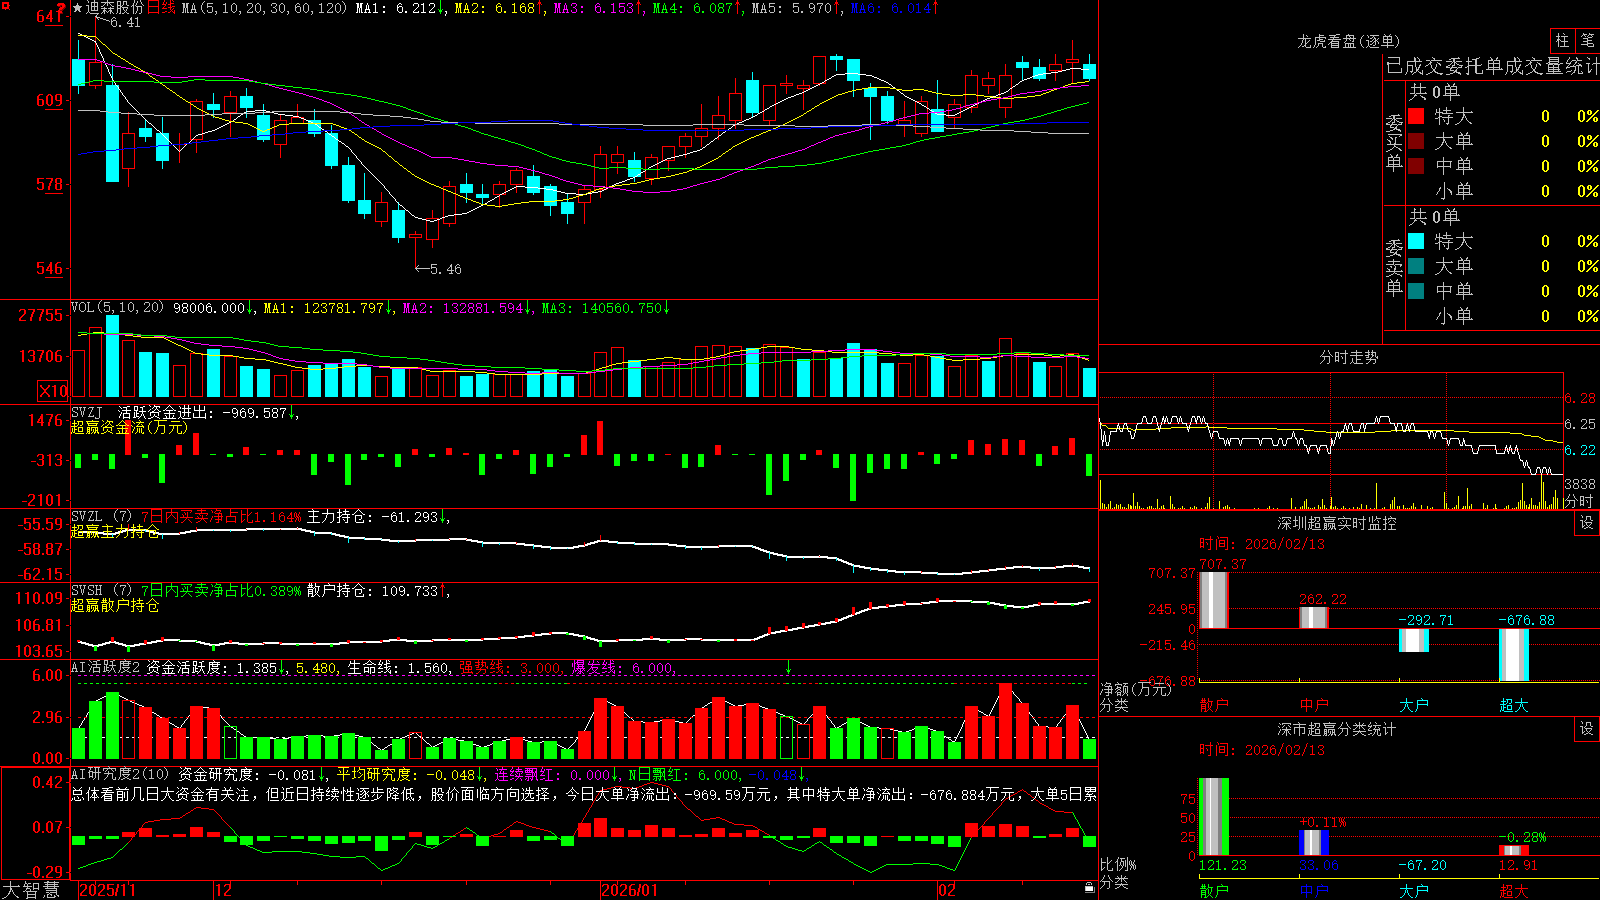Viewport: 1600px width, 900px height.
Task: Click the AI研究度2(10) indicator name
Action: 120,774
